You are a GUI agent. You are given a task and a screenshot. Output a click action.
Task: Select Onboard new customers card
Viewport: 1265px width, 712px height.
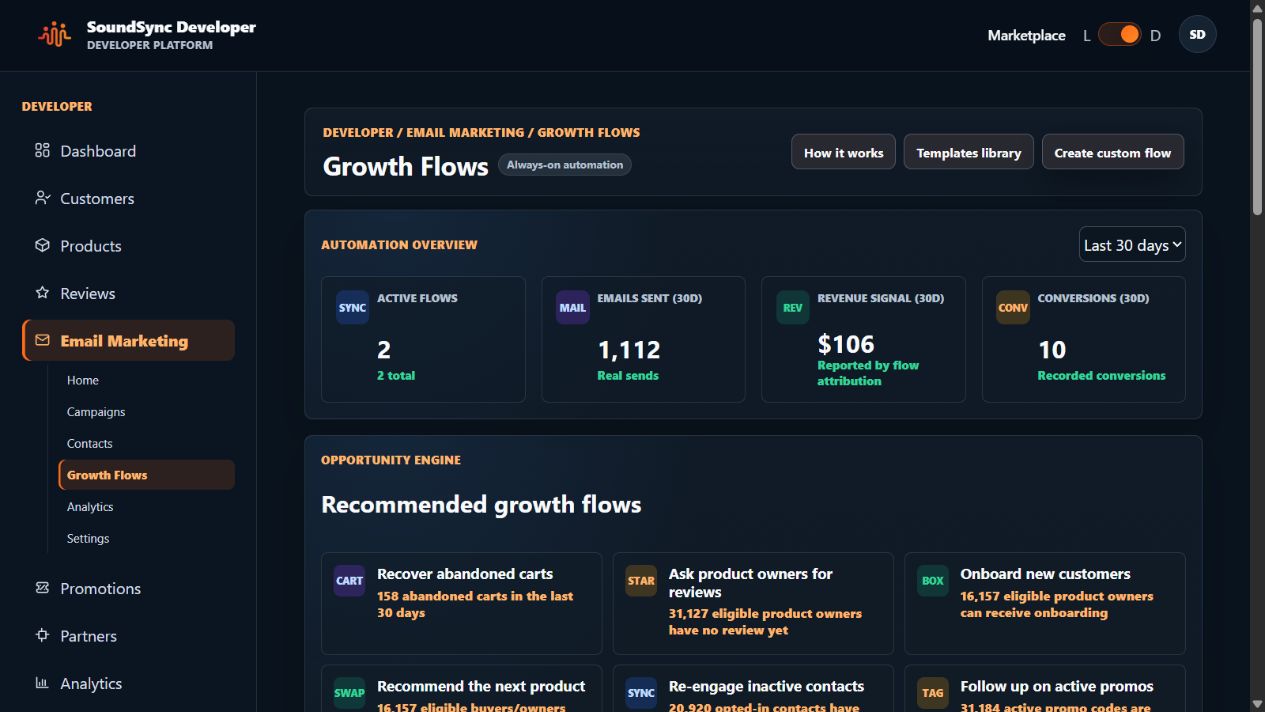tap(1044, 603)
